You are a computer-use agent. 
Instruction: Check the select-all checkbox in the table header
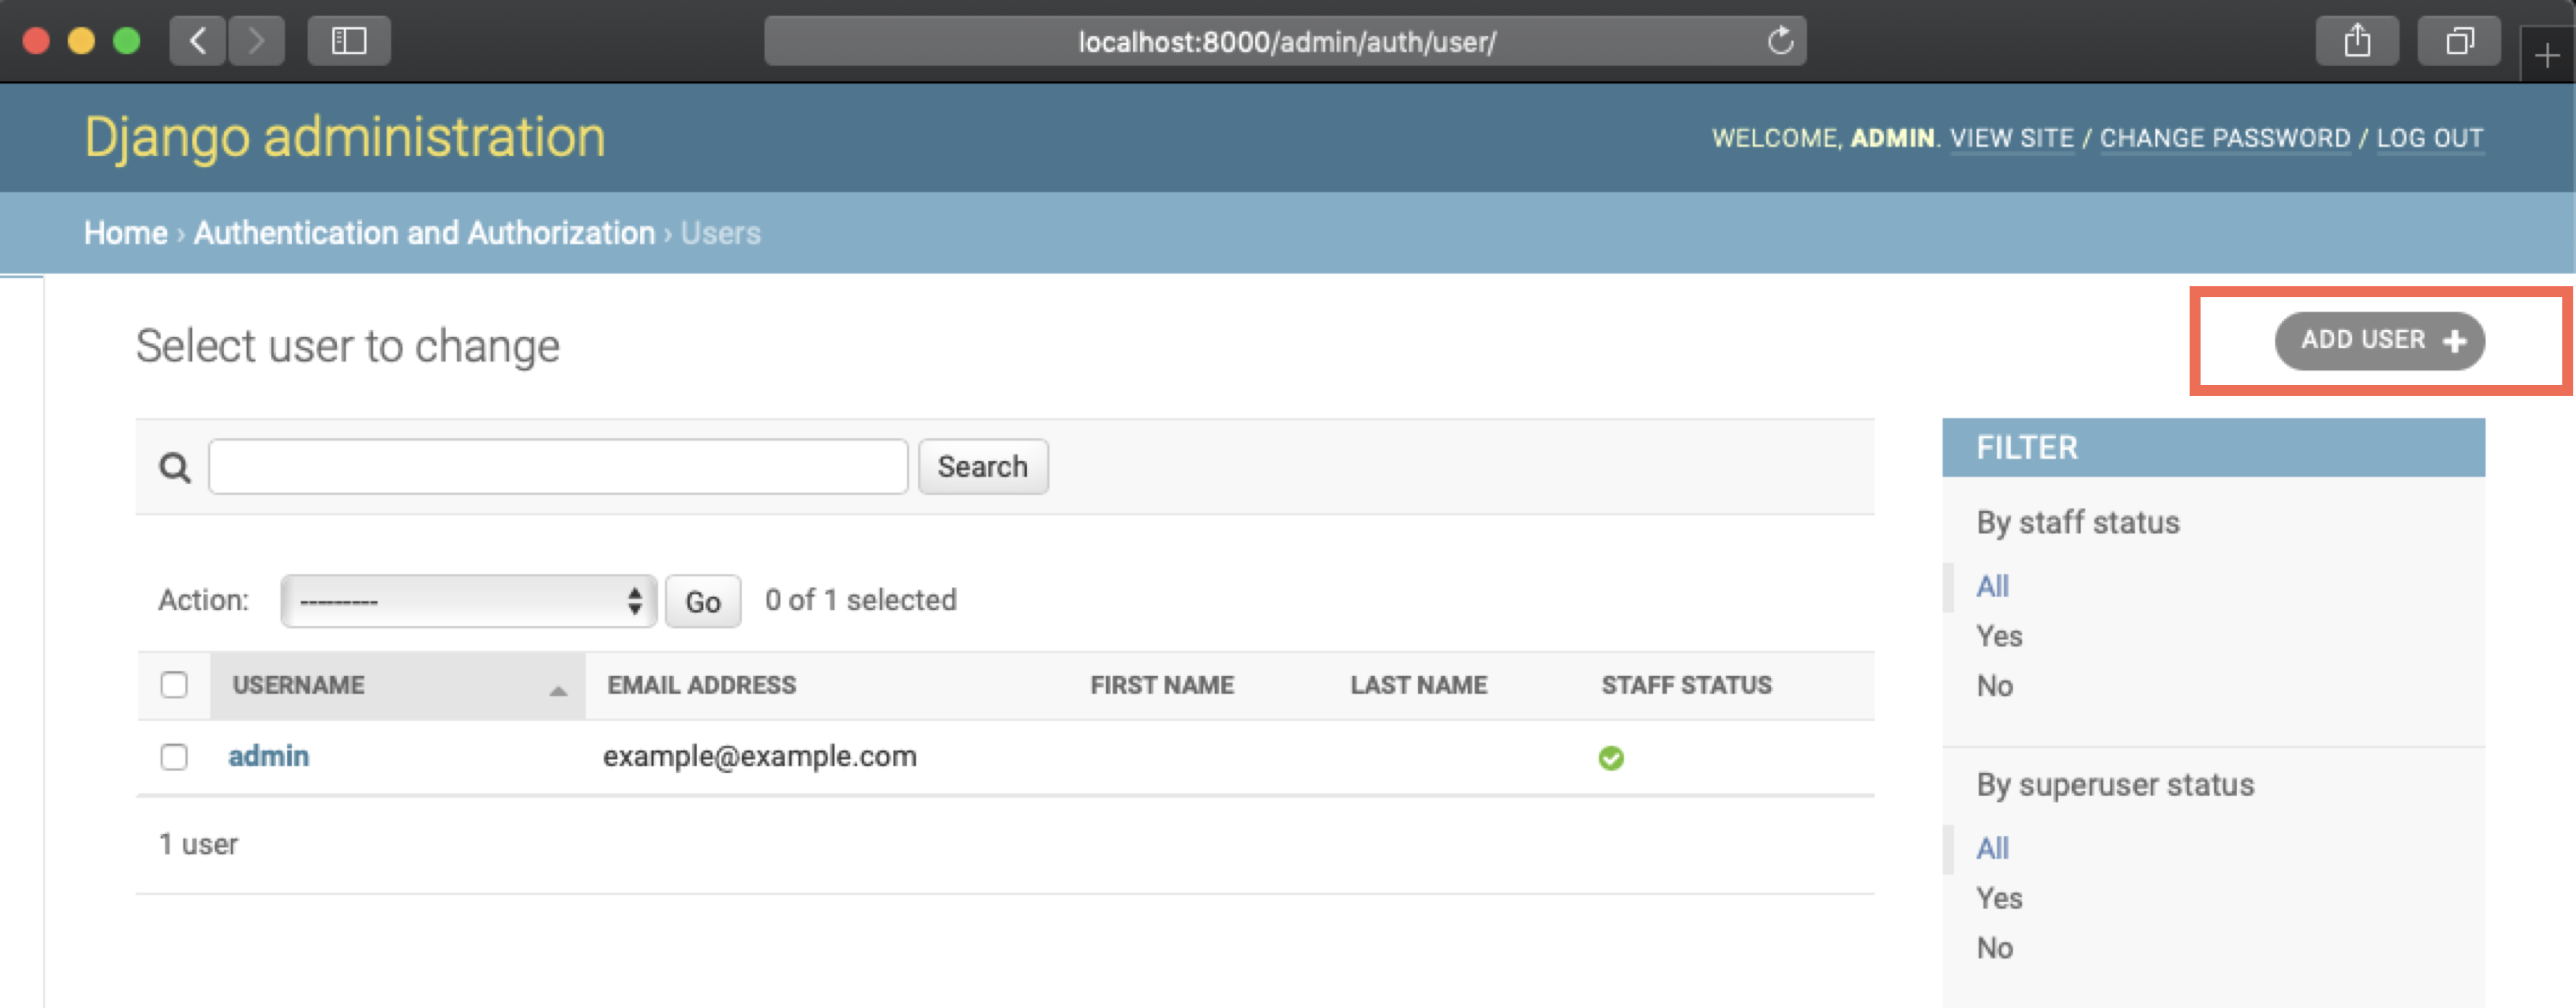pos(174,685)
